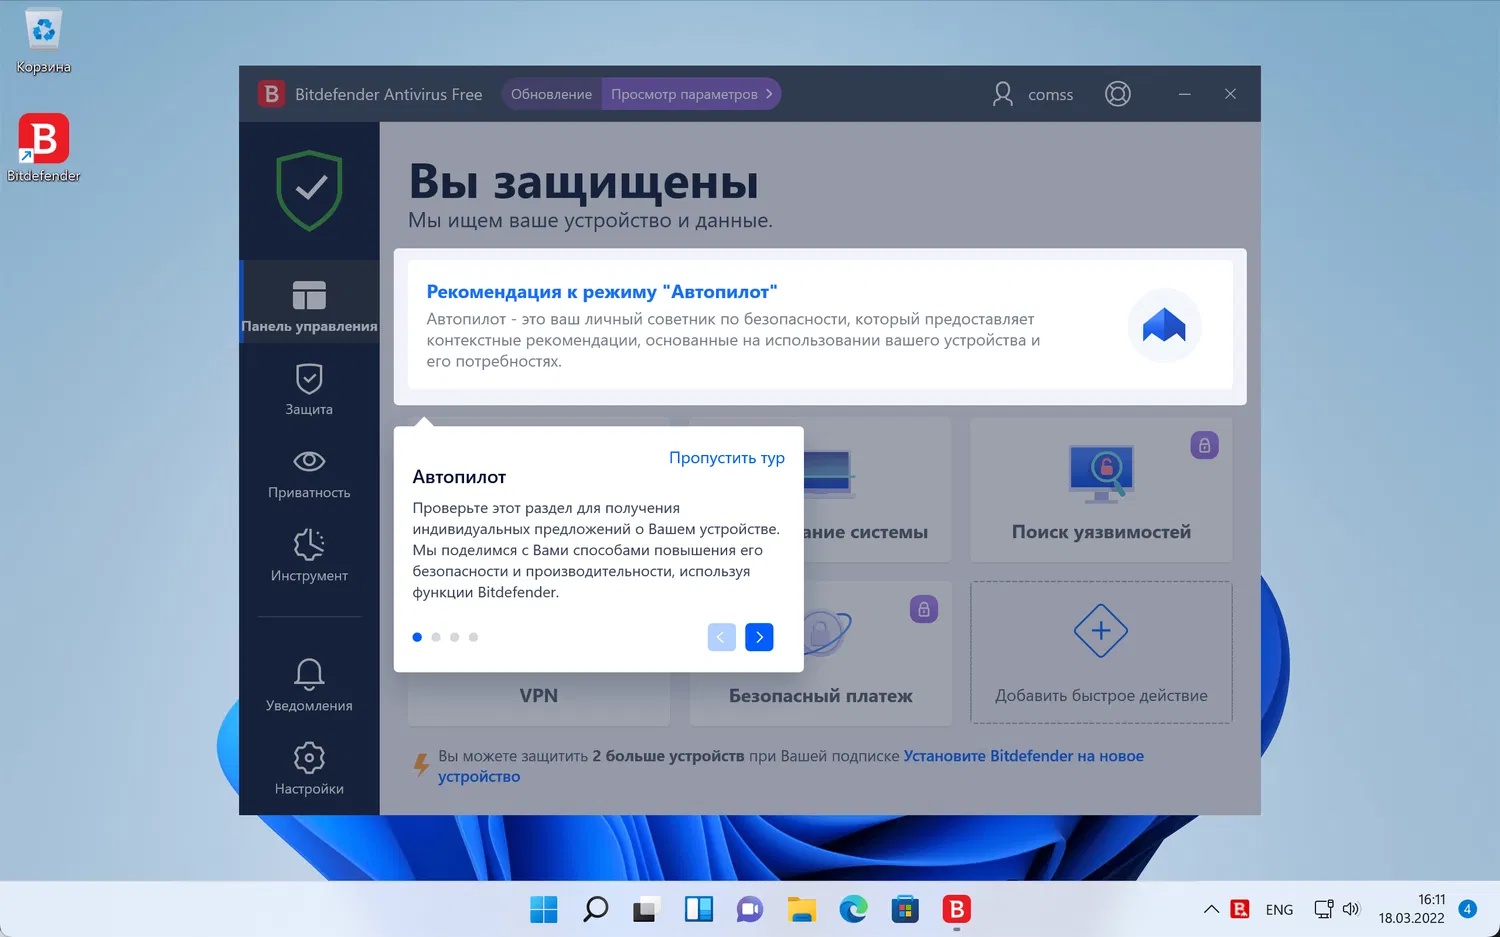Click the blue Autopilot icon

(1164, 325)
